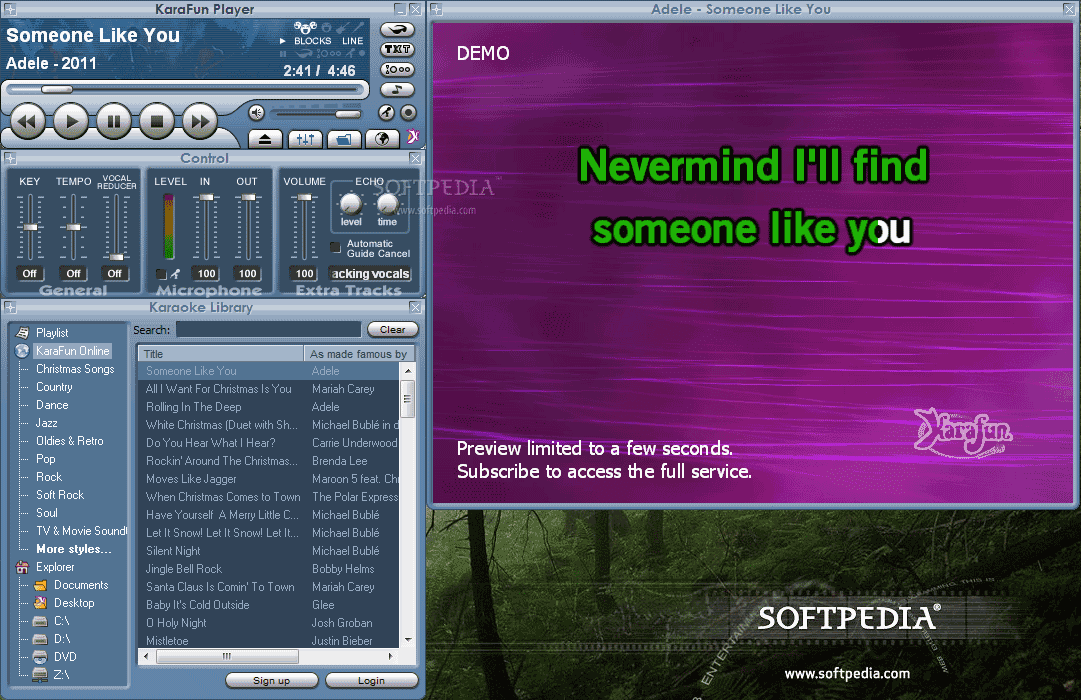Click the Login button
Screen dimensions: 1081x700
(x=372, y=681)
